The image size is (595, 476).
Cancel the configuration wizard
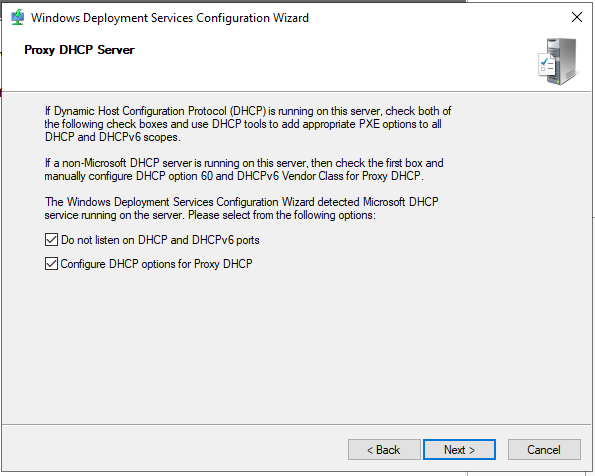(x=544, y=450)
